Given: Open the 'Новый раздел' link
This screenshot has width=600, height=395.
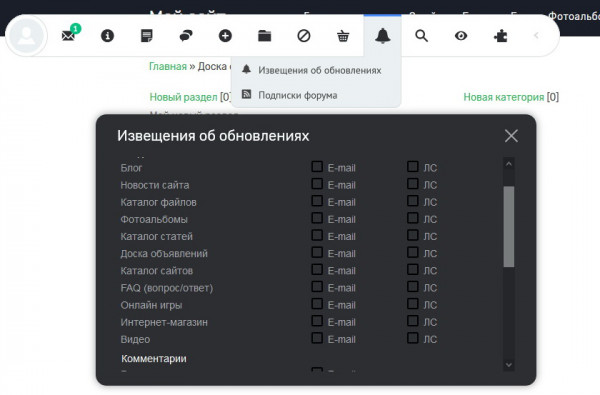Looking at the screenshot, I should pyautogui.click(x=183, y=97).
